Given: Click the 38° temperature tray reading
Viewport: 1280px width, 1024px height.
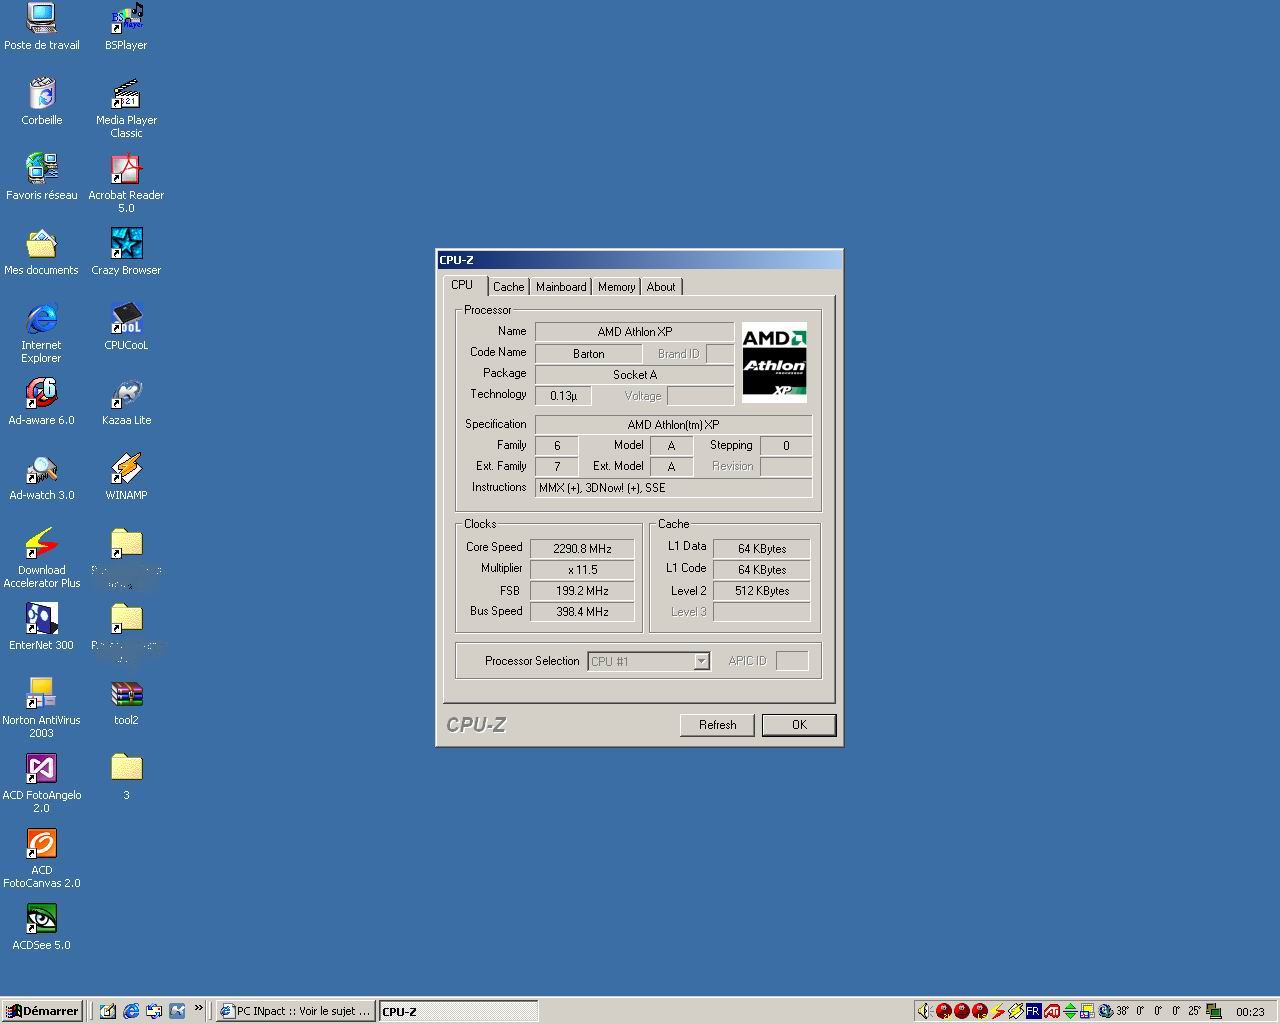Looking at the screenshot, I should [1123, 1011].
